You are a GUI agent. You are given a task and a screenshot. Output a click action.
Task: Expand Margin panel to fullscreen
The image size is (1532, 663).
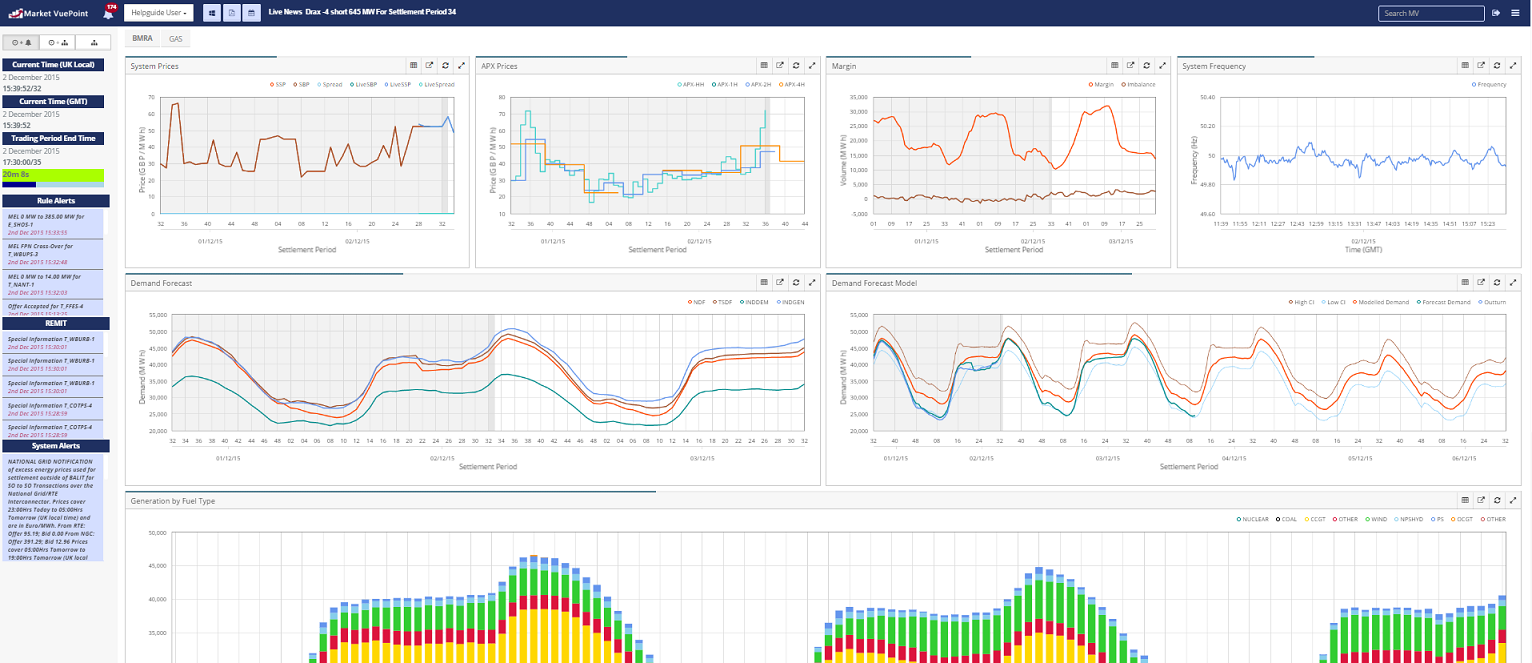coord(1162,65)
